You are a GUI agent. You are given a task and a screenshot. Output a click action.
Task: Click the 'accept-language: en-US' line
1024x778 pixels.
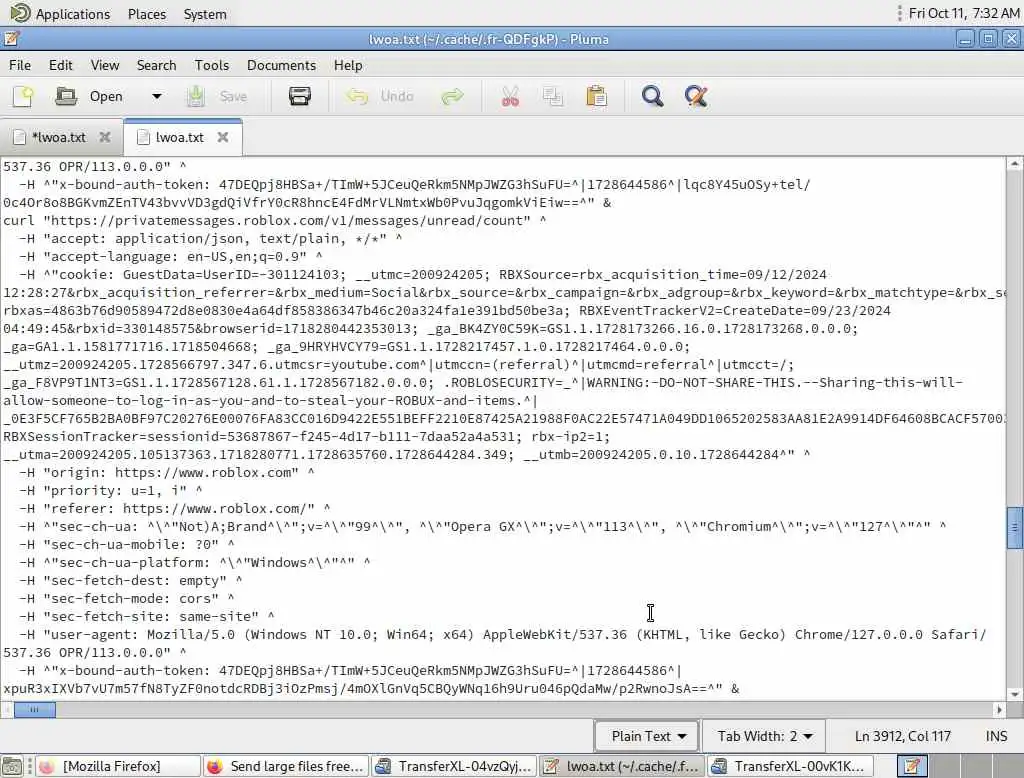point(170,257)
